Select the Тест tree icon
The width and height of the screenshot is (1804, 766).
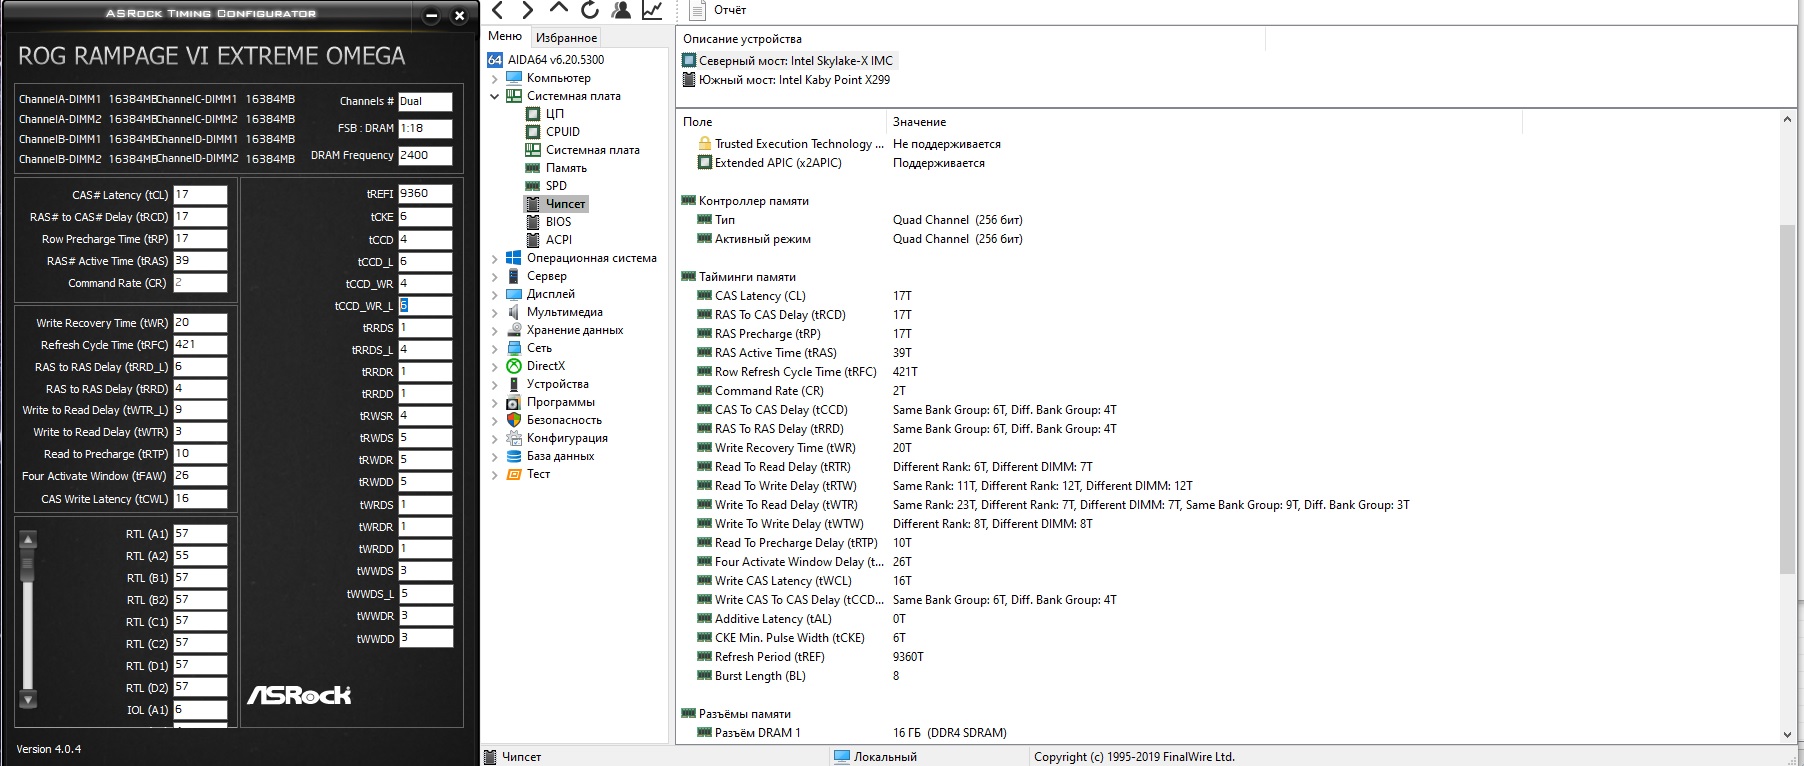click(514, 474)
